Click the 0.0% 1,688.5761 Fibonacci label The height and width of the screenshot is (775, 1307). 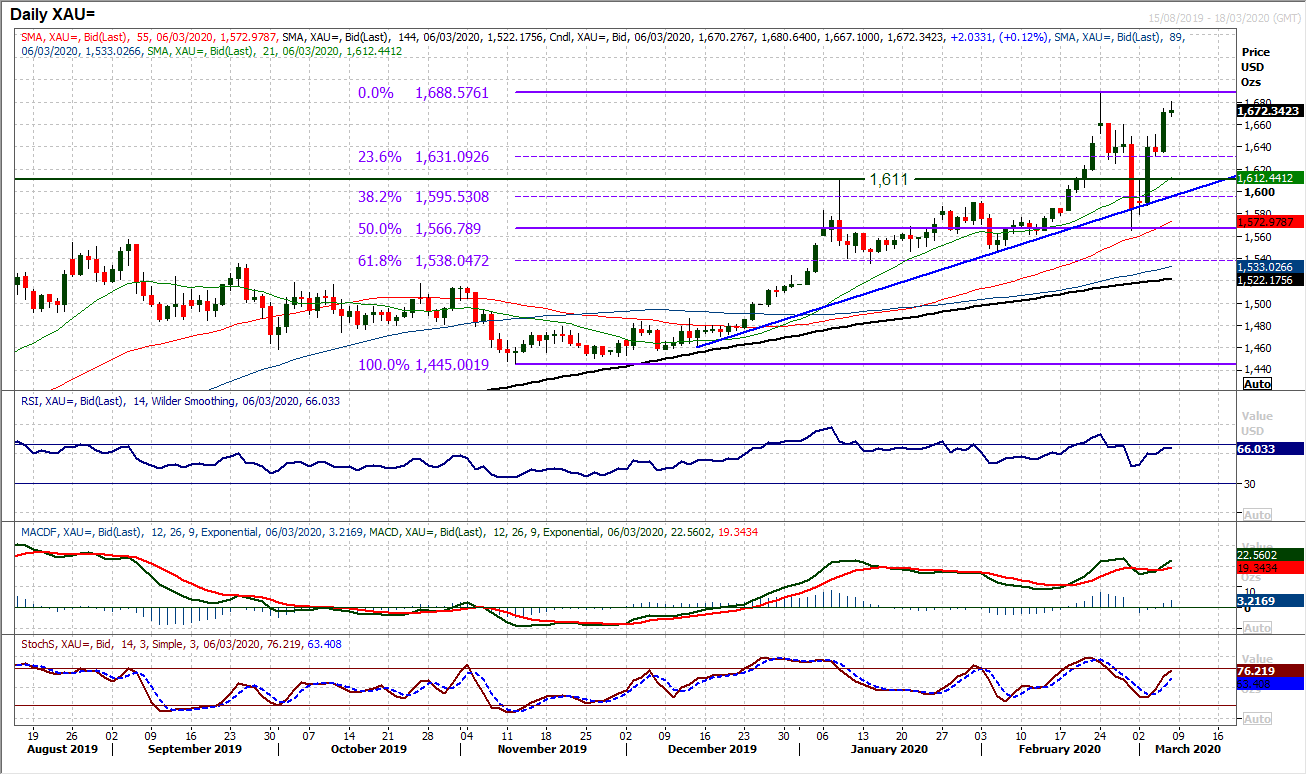(x=424, y=92)
